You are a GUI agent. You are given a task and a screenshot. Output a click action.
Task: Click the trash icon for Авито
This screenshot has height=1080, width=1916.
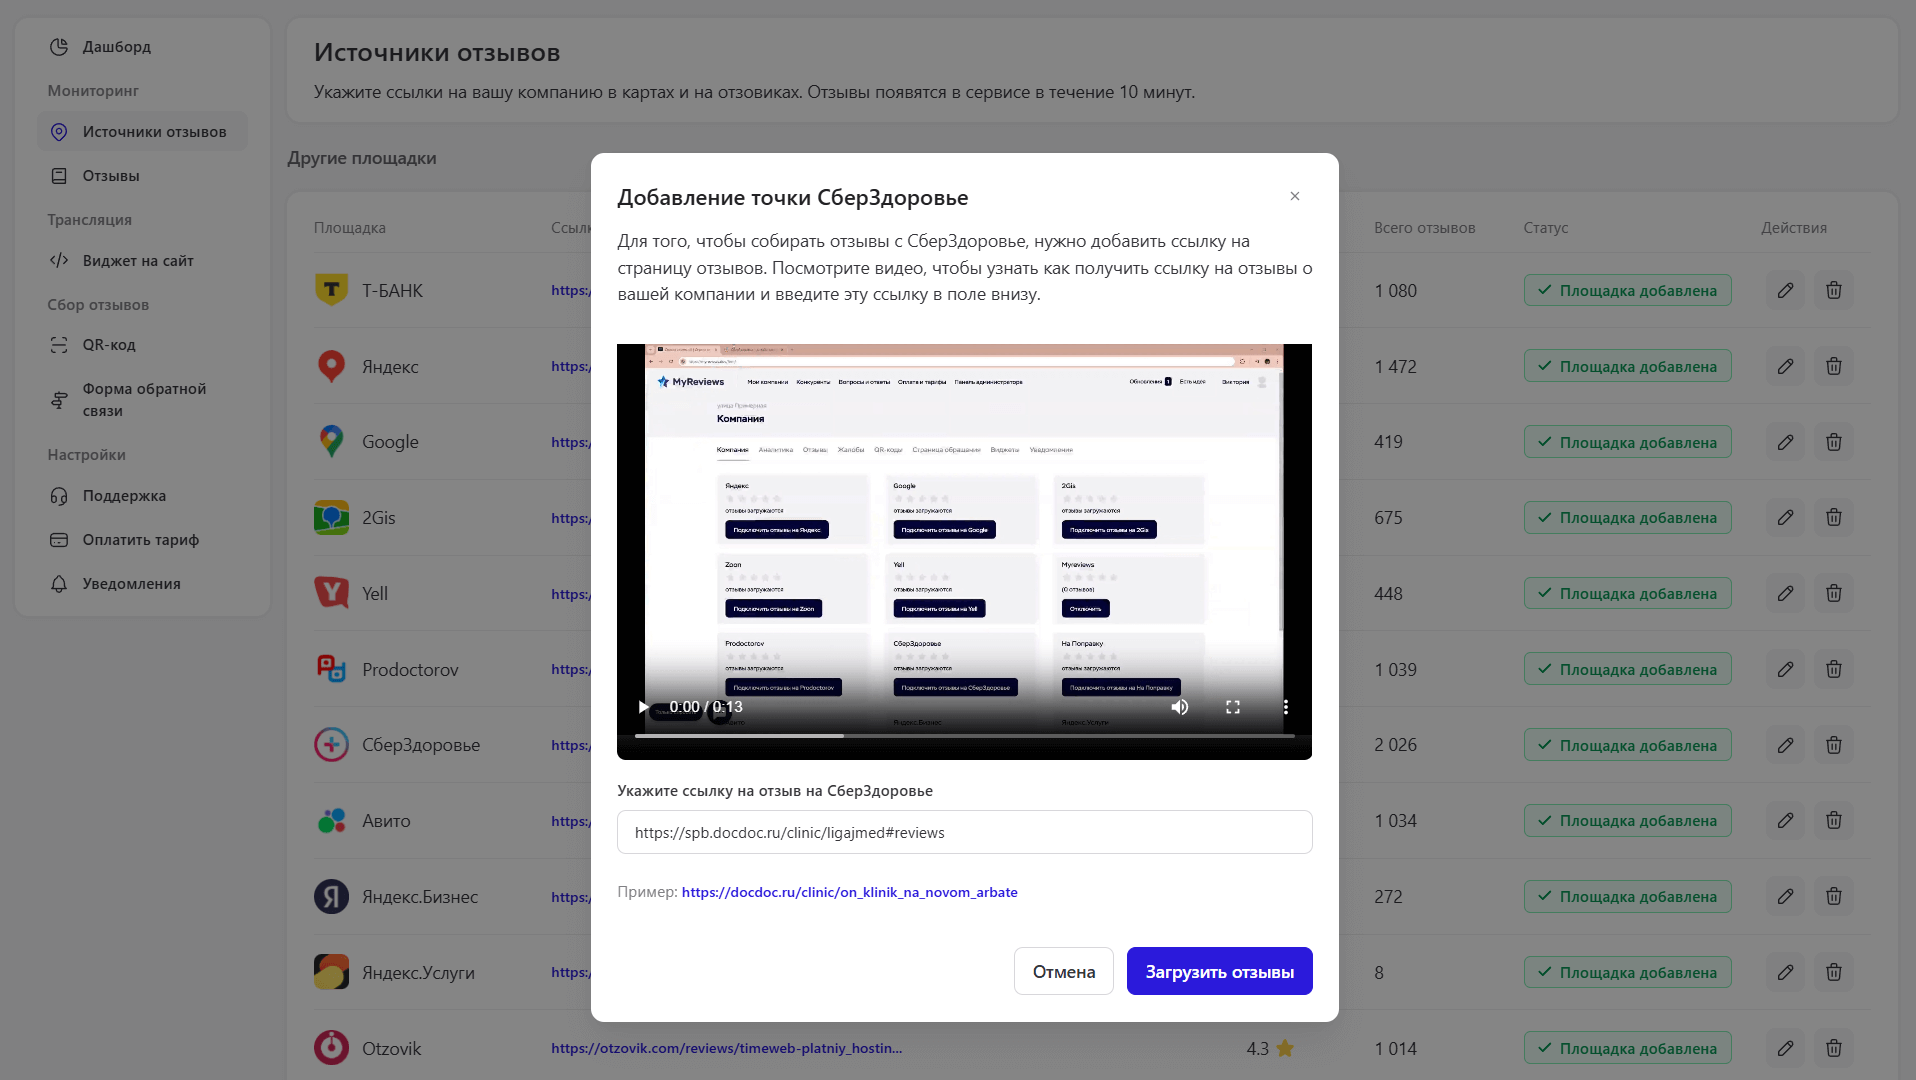[x=1834, y=821]
